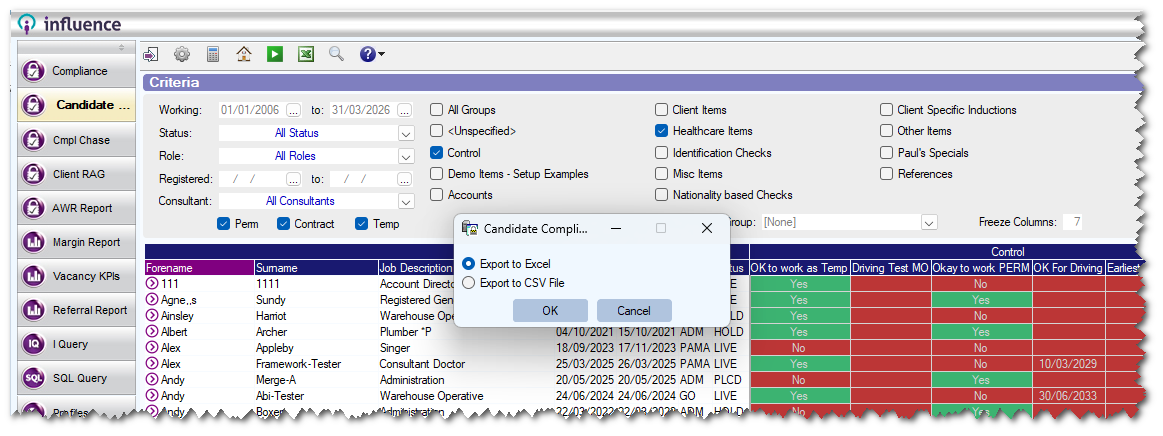Open SQL Query in sidebar
The width and height of the screenshot is (1163, 436).
pyautogui.click(x=76, y=378)
